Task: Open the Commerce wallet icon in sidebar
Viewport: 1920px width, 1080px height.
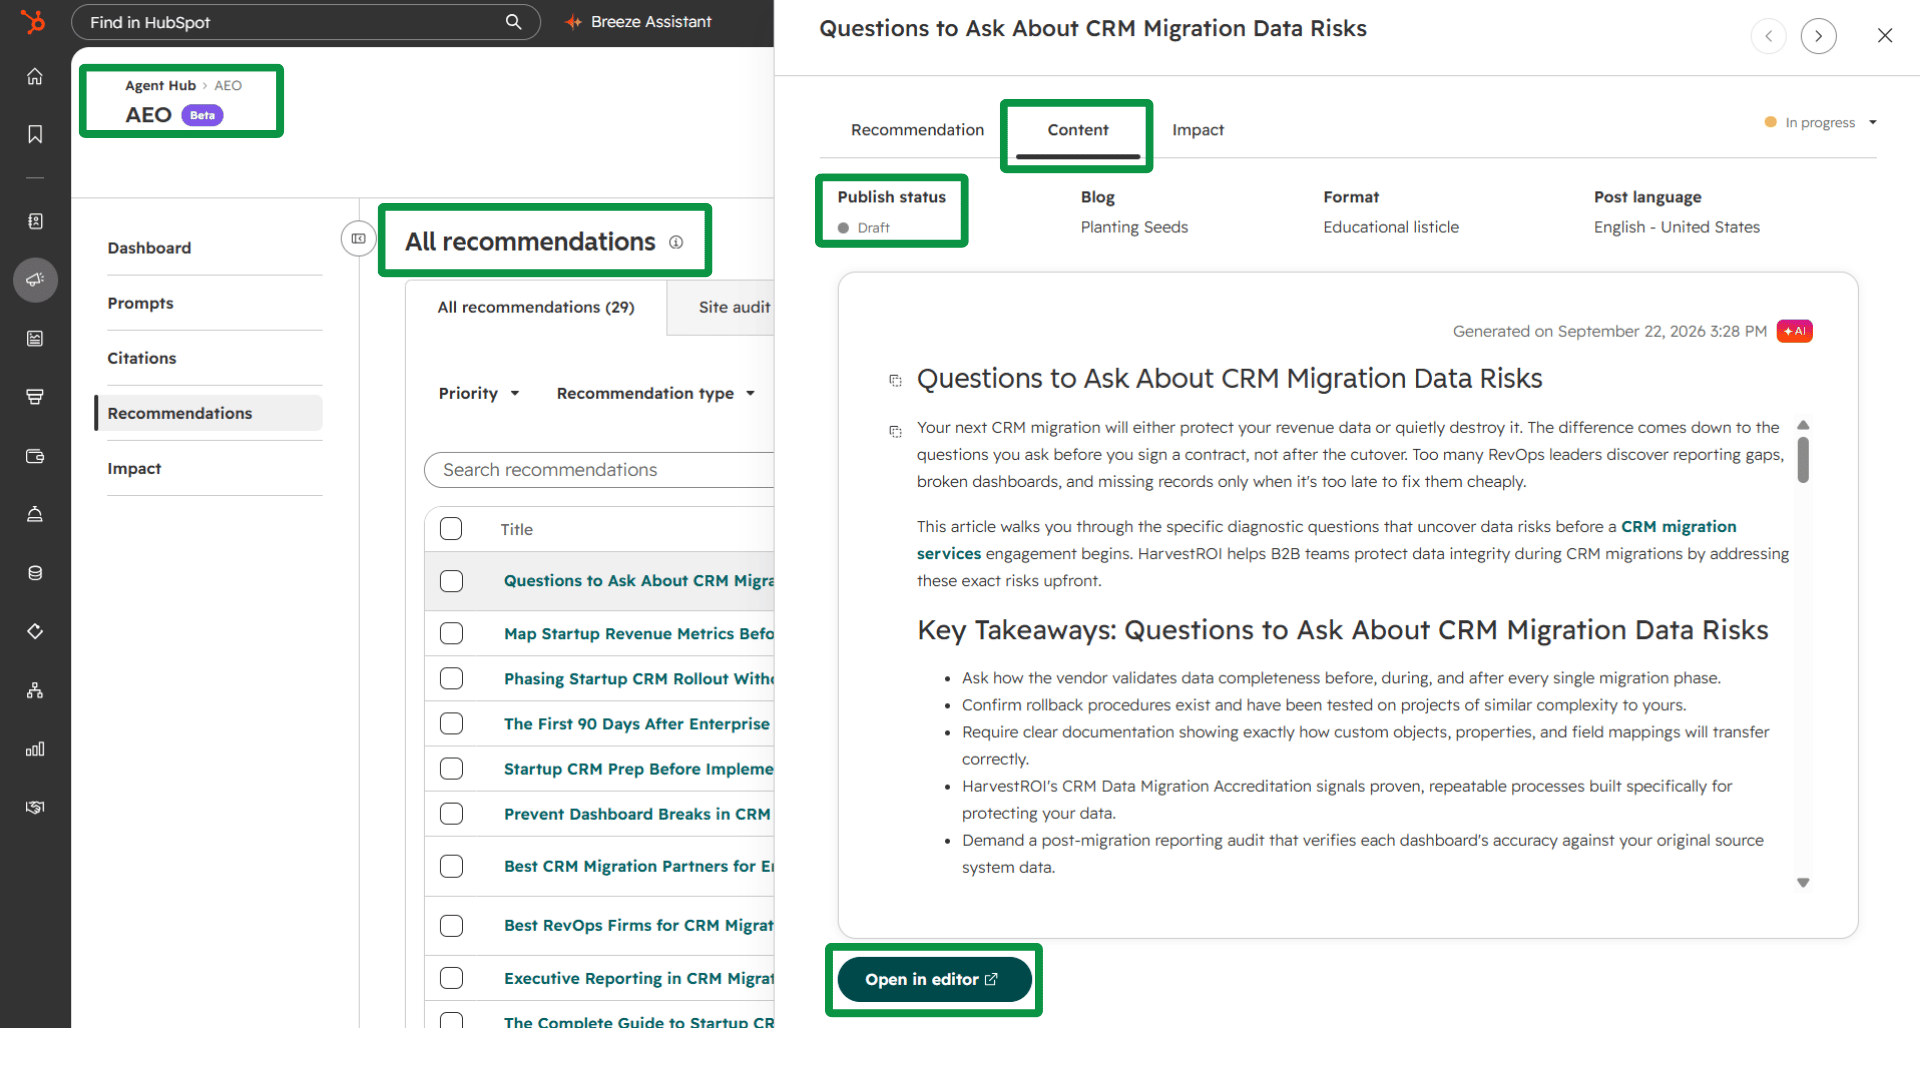Action: click(35, 456)
